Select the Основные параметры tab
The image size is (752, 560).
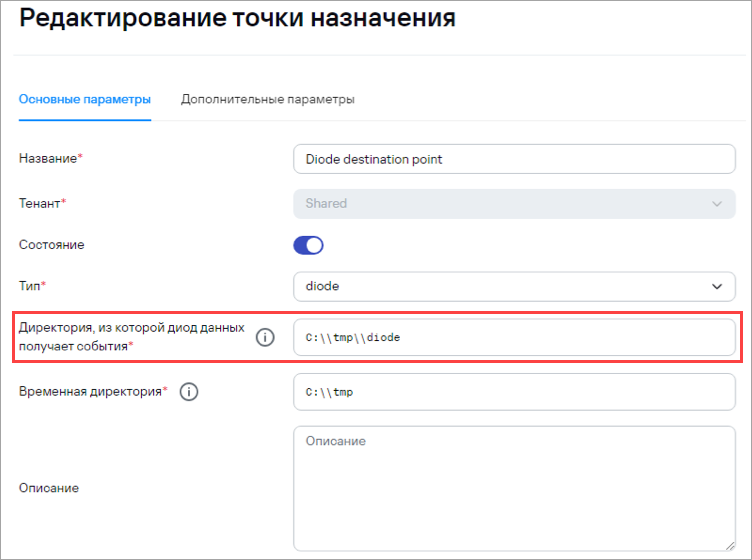tap(85, 99)
